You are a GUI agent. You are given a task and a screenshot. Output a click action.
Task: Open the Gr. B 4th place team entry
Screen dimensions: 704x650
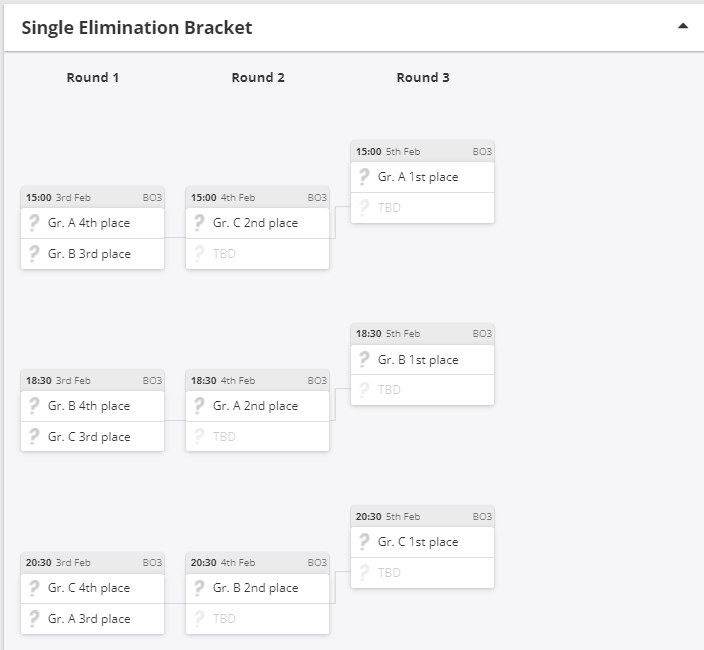click(90, 406)
